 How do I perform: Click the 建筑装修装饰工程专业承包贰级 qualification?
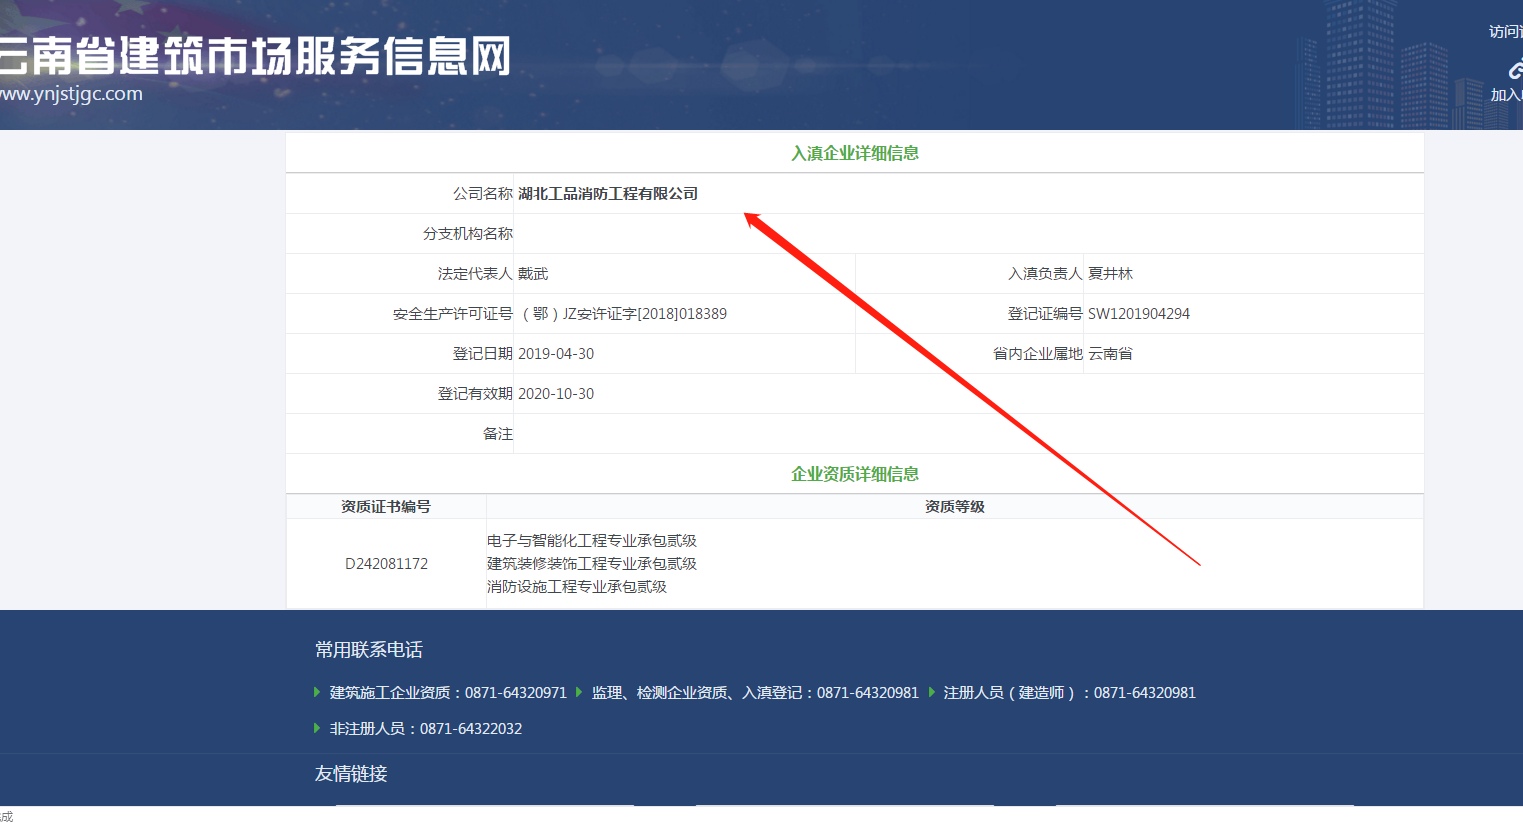[592, 564]
